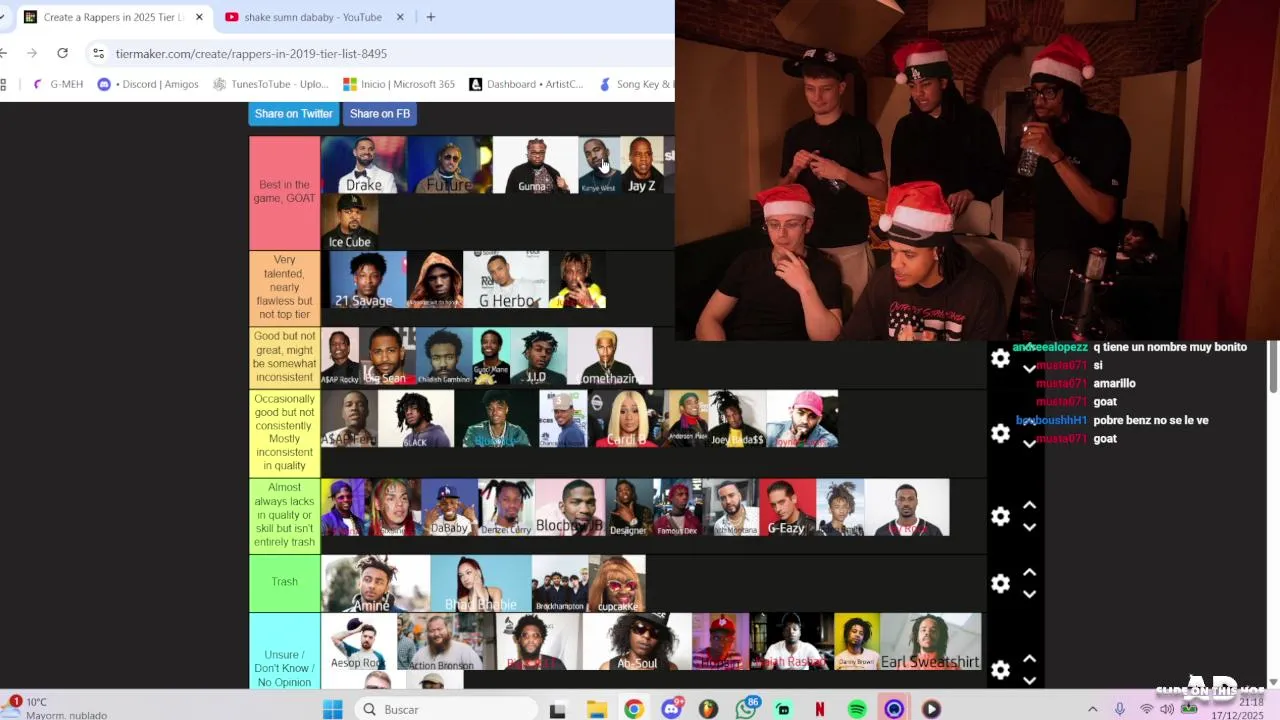Move 'Good but not great' tier down
This screenshot has width=1280, height=720.
point(1029,369)
